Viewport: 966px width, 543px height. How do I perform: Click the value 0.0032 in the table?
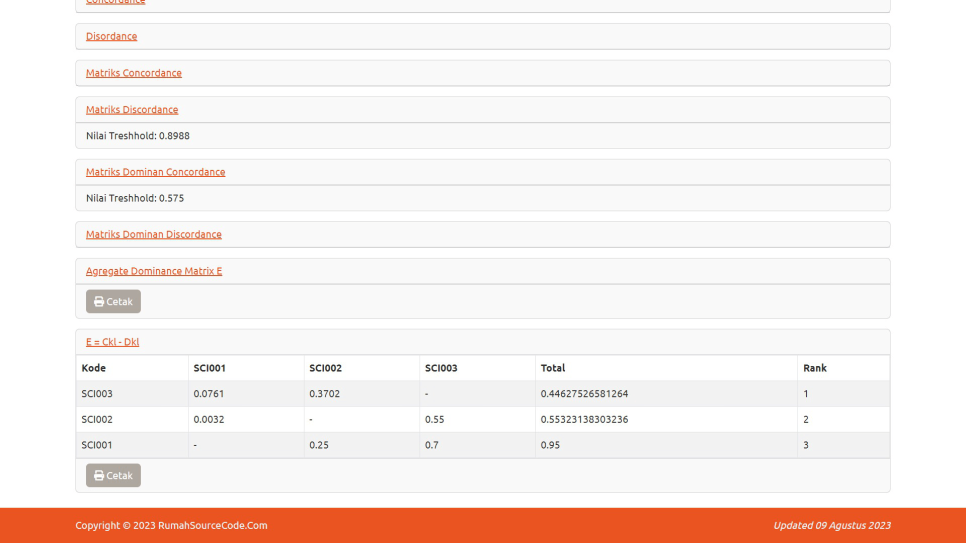[209, 420]
